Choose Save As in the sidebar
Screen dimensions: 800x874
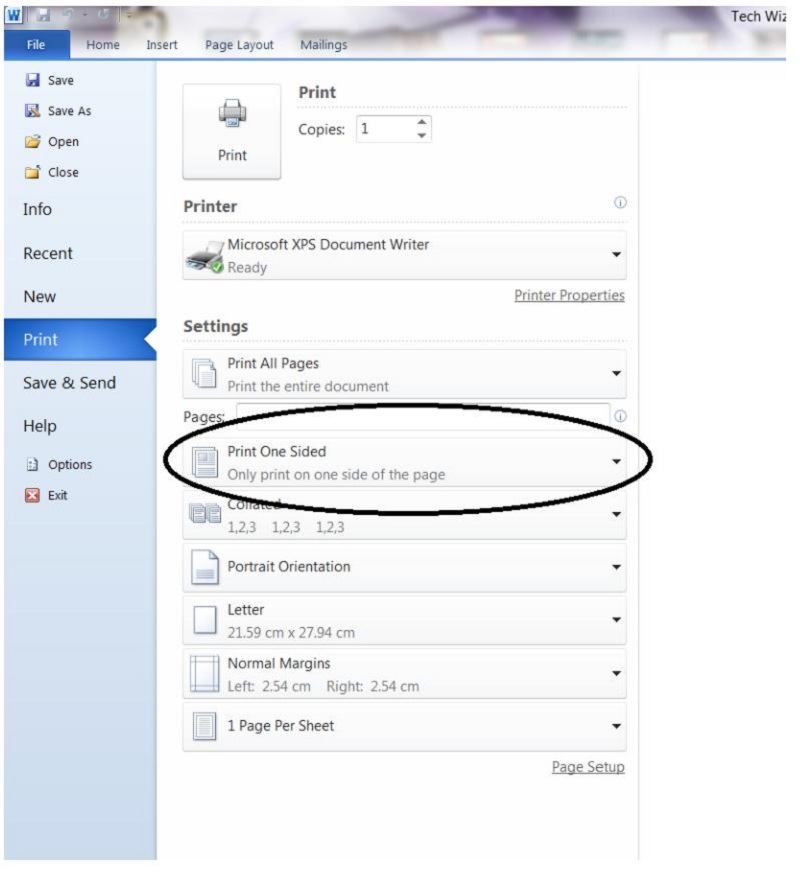pos(58,111)
